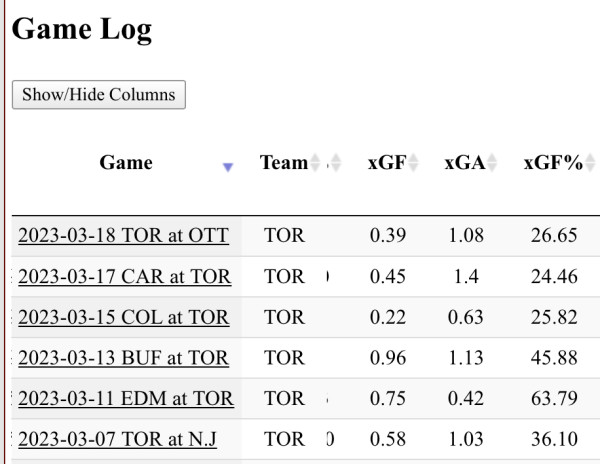Click the Game Log heading
This screenshot has height=464, width=600.
(82, 30)
